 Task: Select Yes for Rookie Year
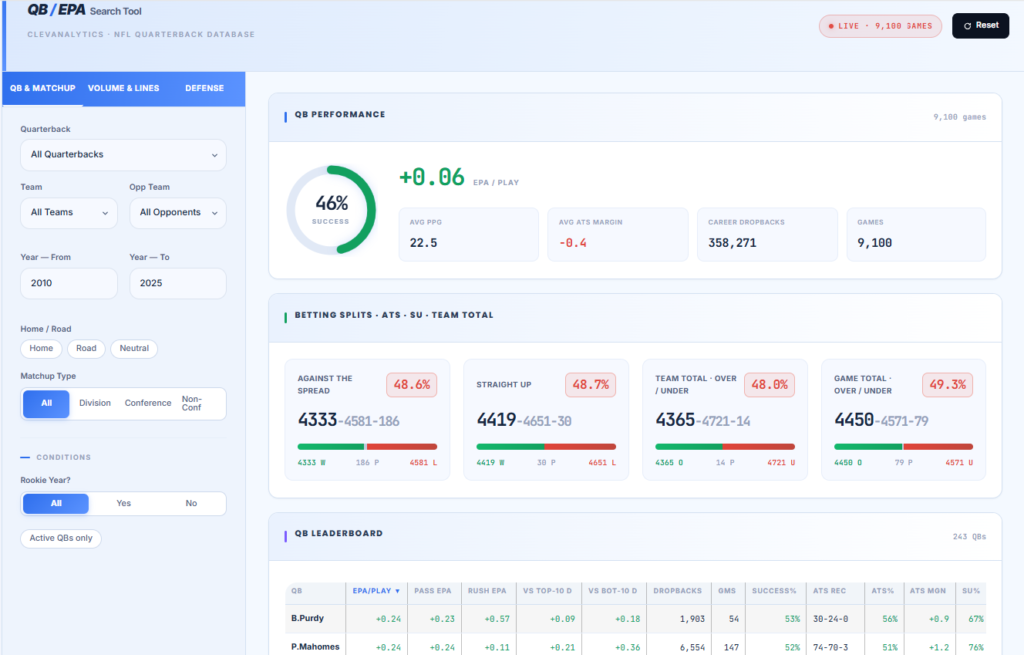pyautogui.click(x=123, y=503)
